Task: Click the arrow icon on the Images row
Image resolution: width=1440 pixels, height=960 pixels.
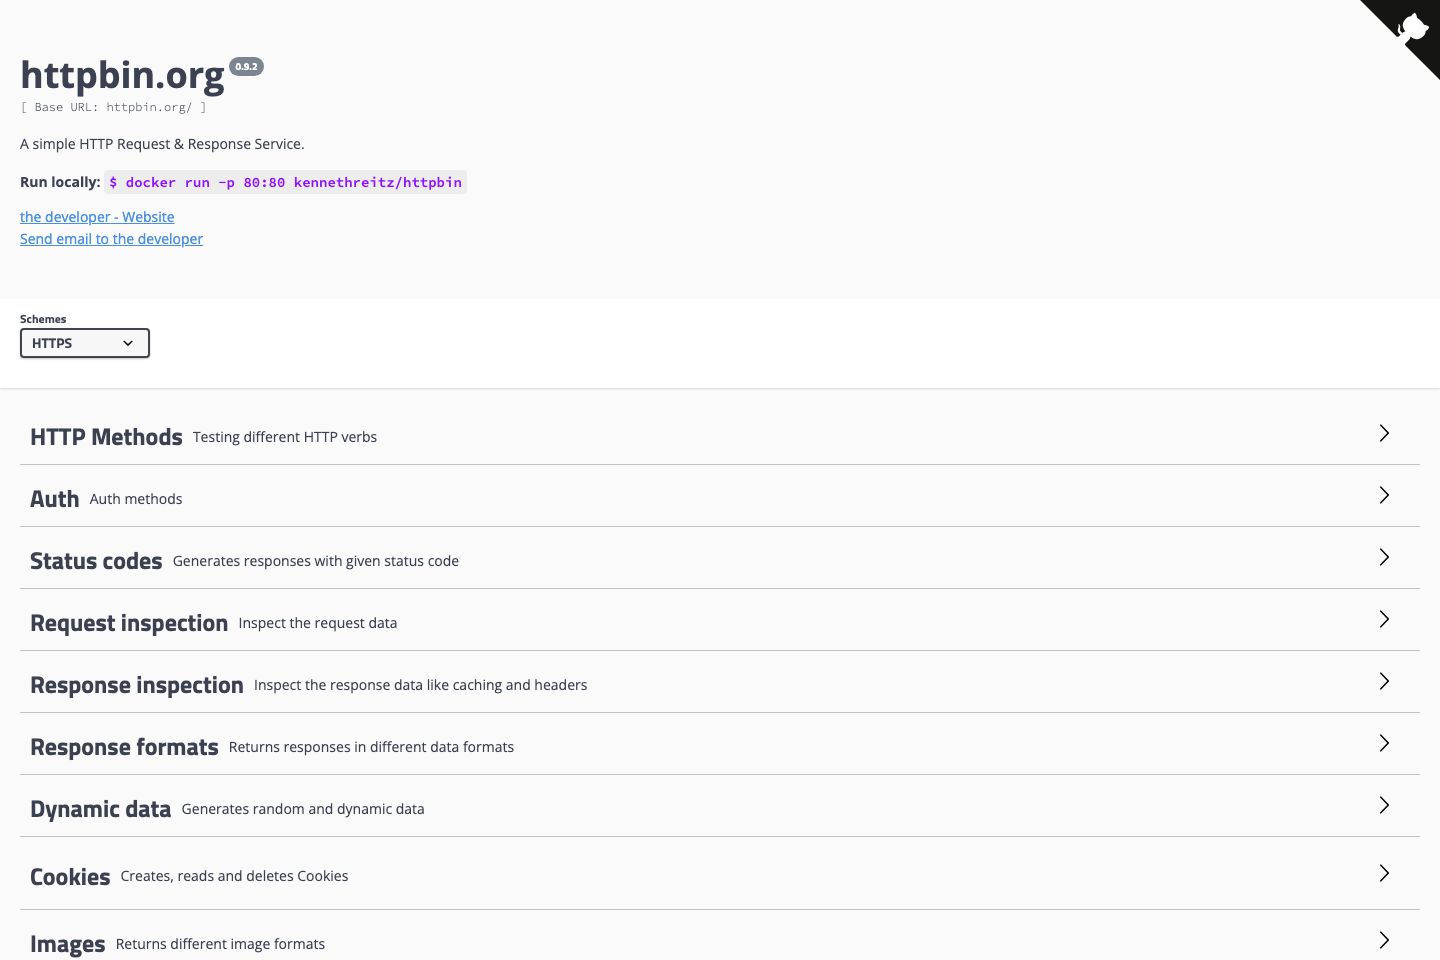Action: tap(1384, 940)
